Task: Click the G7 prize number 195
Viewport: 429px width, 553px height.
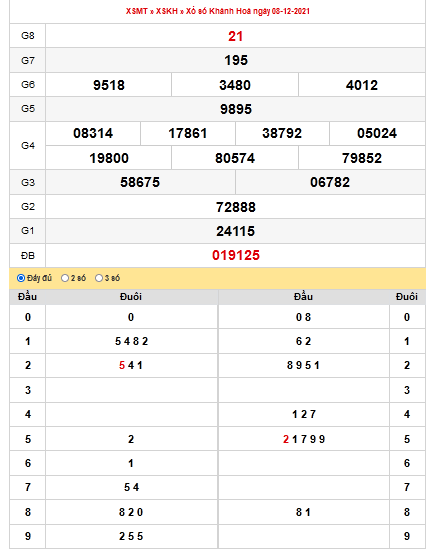Action: pos(236,60)
